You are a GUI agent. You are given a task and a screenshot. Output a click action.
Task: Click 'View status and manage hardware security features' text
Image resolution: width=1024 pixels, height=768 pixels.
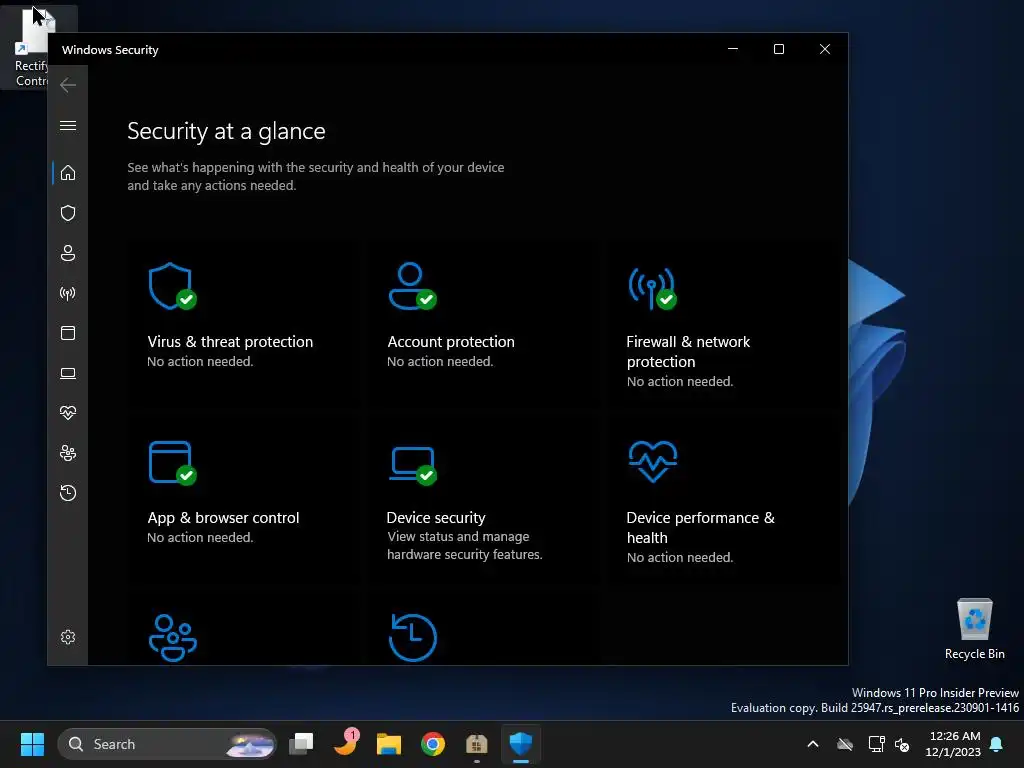[464, 545]
